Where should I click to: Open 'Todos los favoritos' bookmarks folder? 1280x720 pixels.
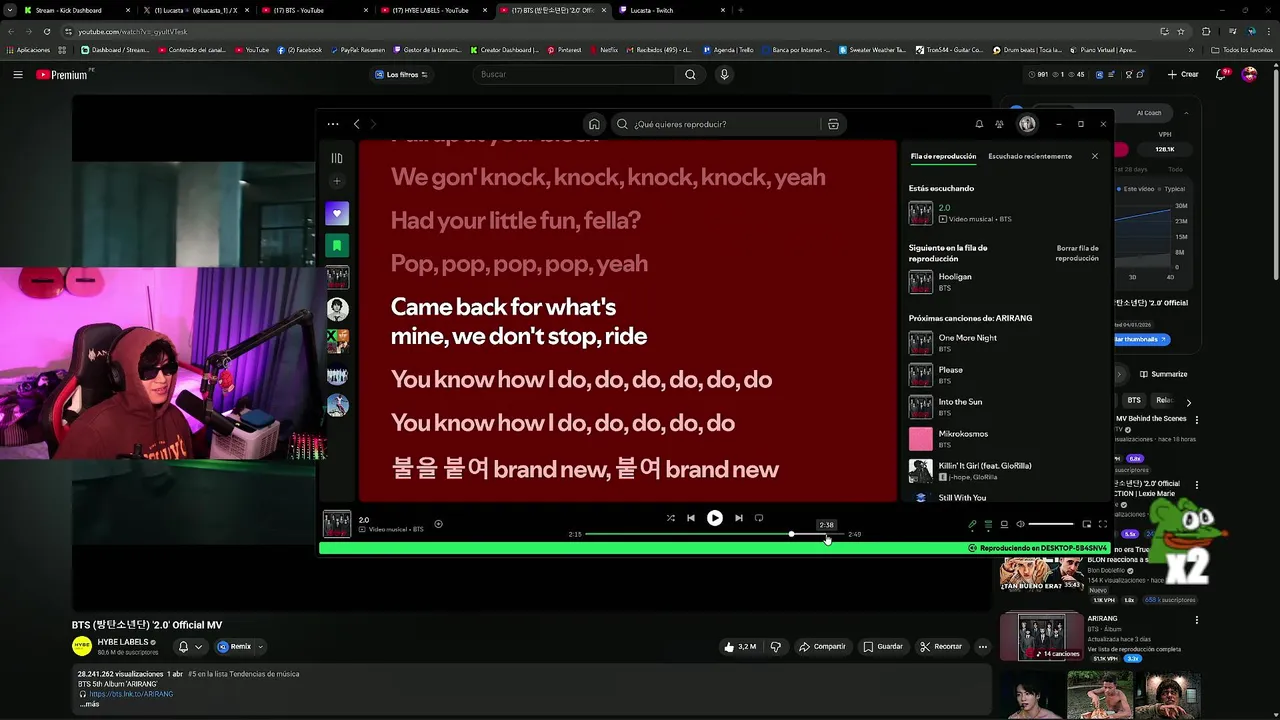(x=1242, y=50)
